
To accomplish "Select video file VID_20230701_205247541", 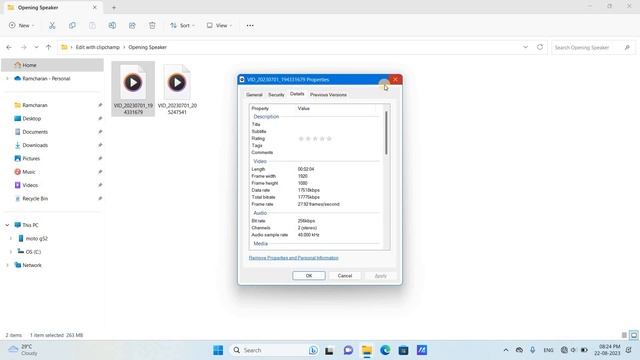I will pos(177,89).
